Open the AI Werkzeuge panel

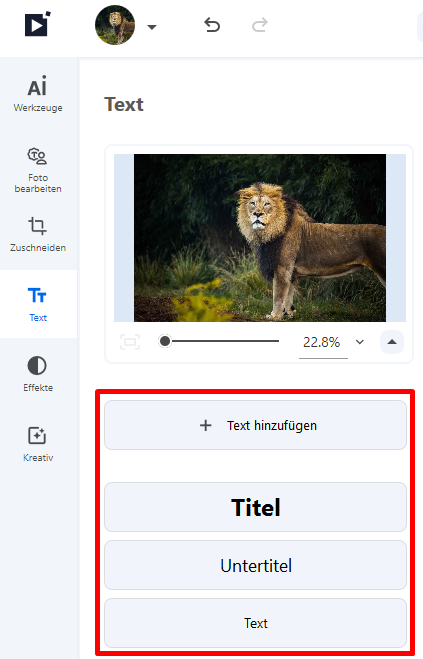point(38,95)
